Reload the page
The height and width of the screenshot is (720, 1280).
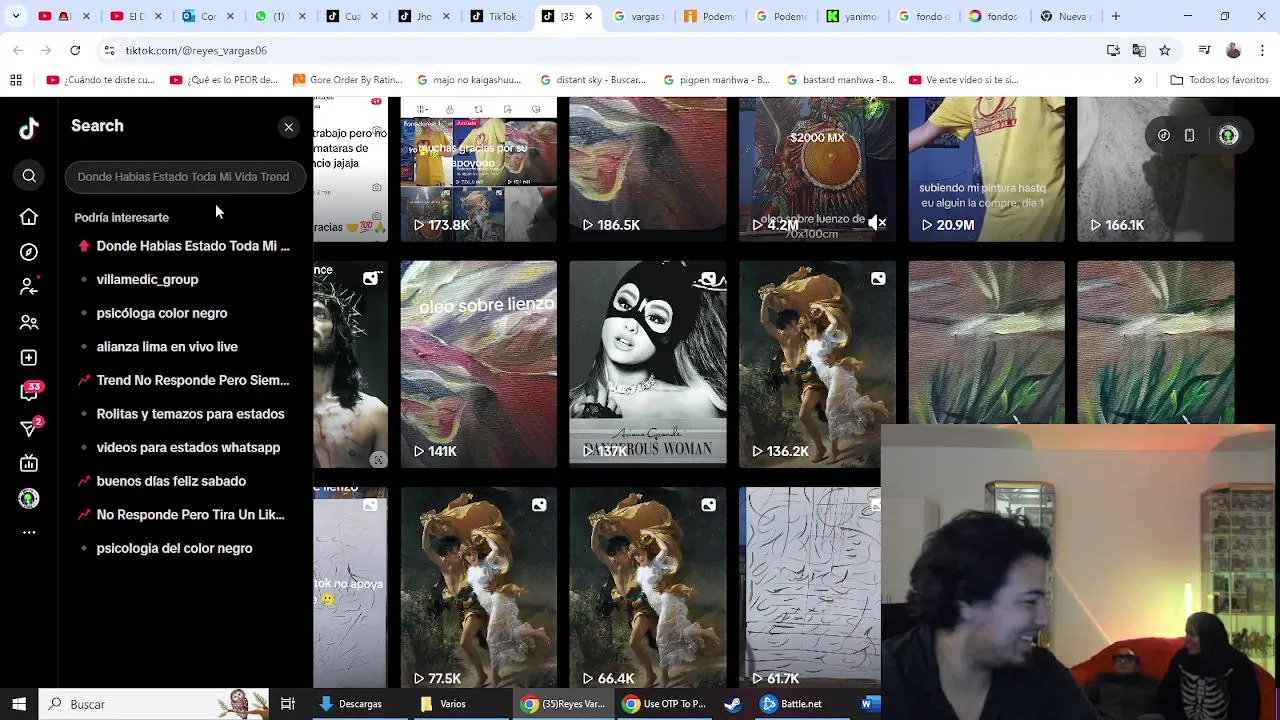click(x=75, y=50)
